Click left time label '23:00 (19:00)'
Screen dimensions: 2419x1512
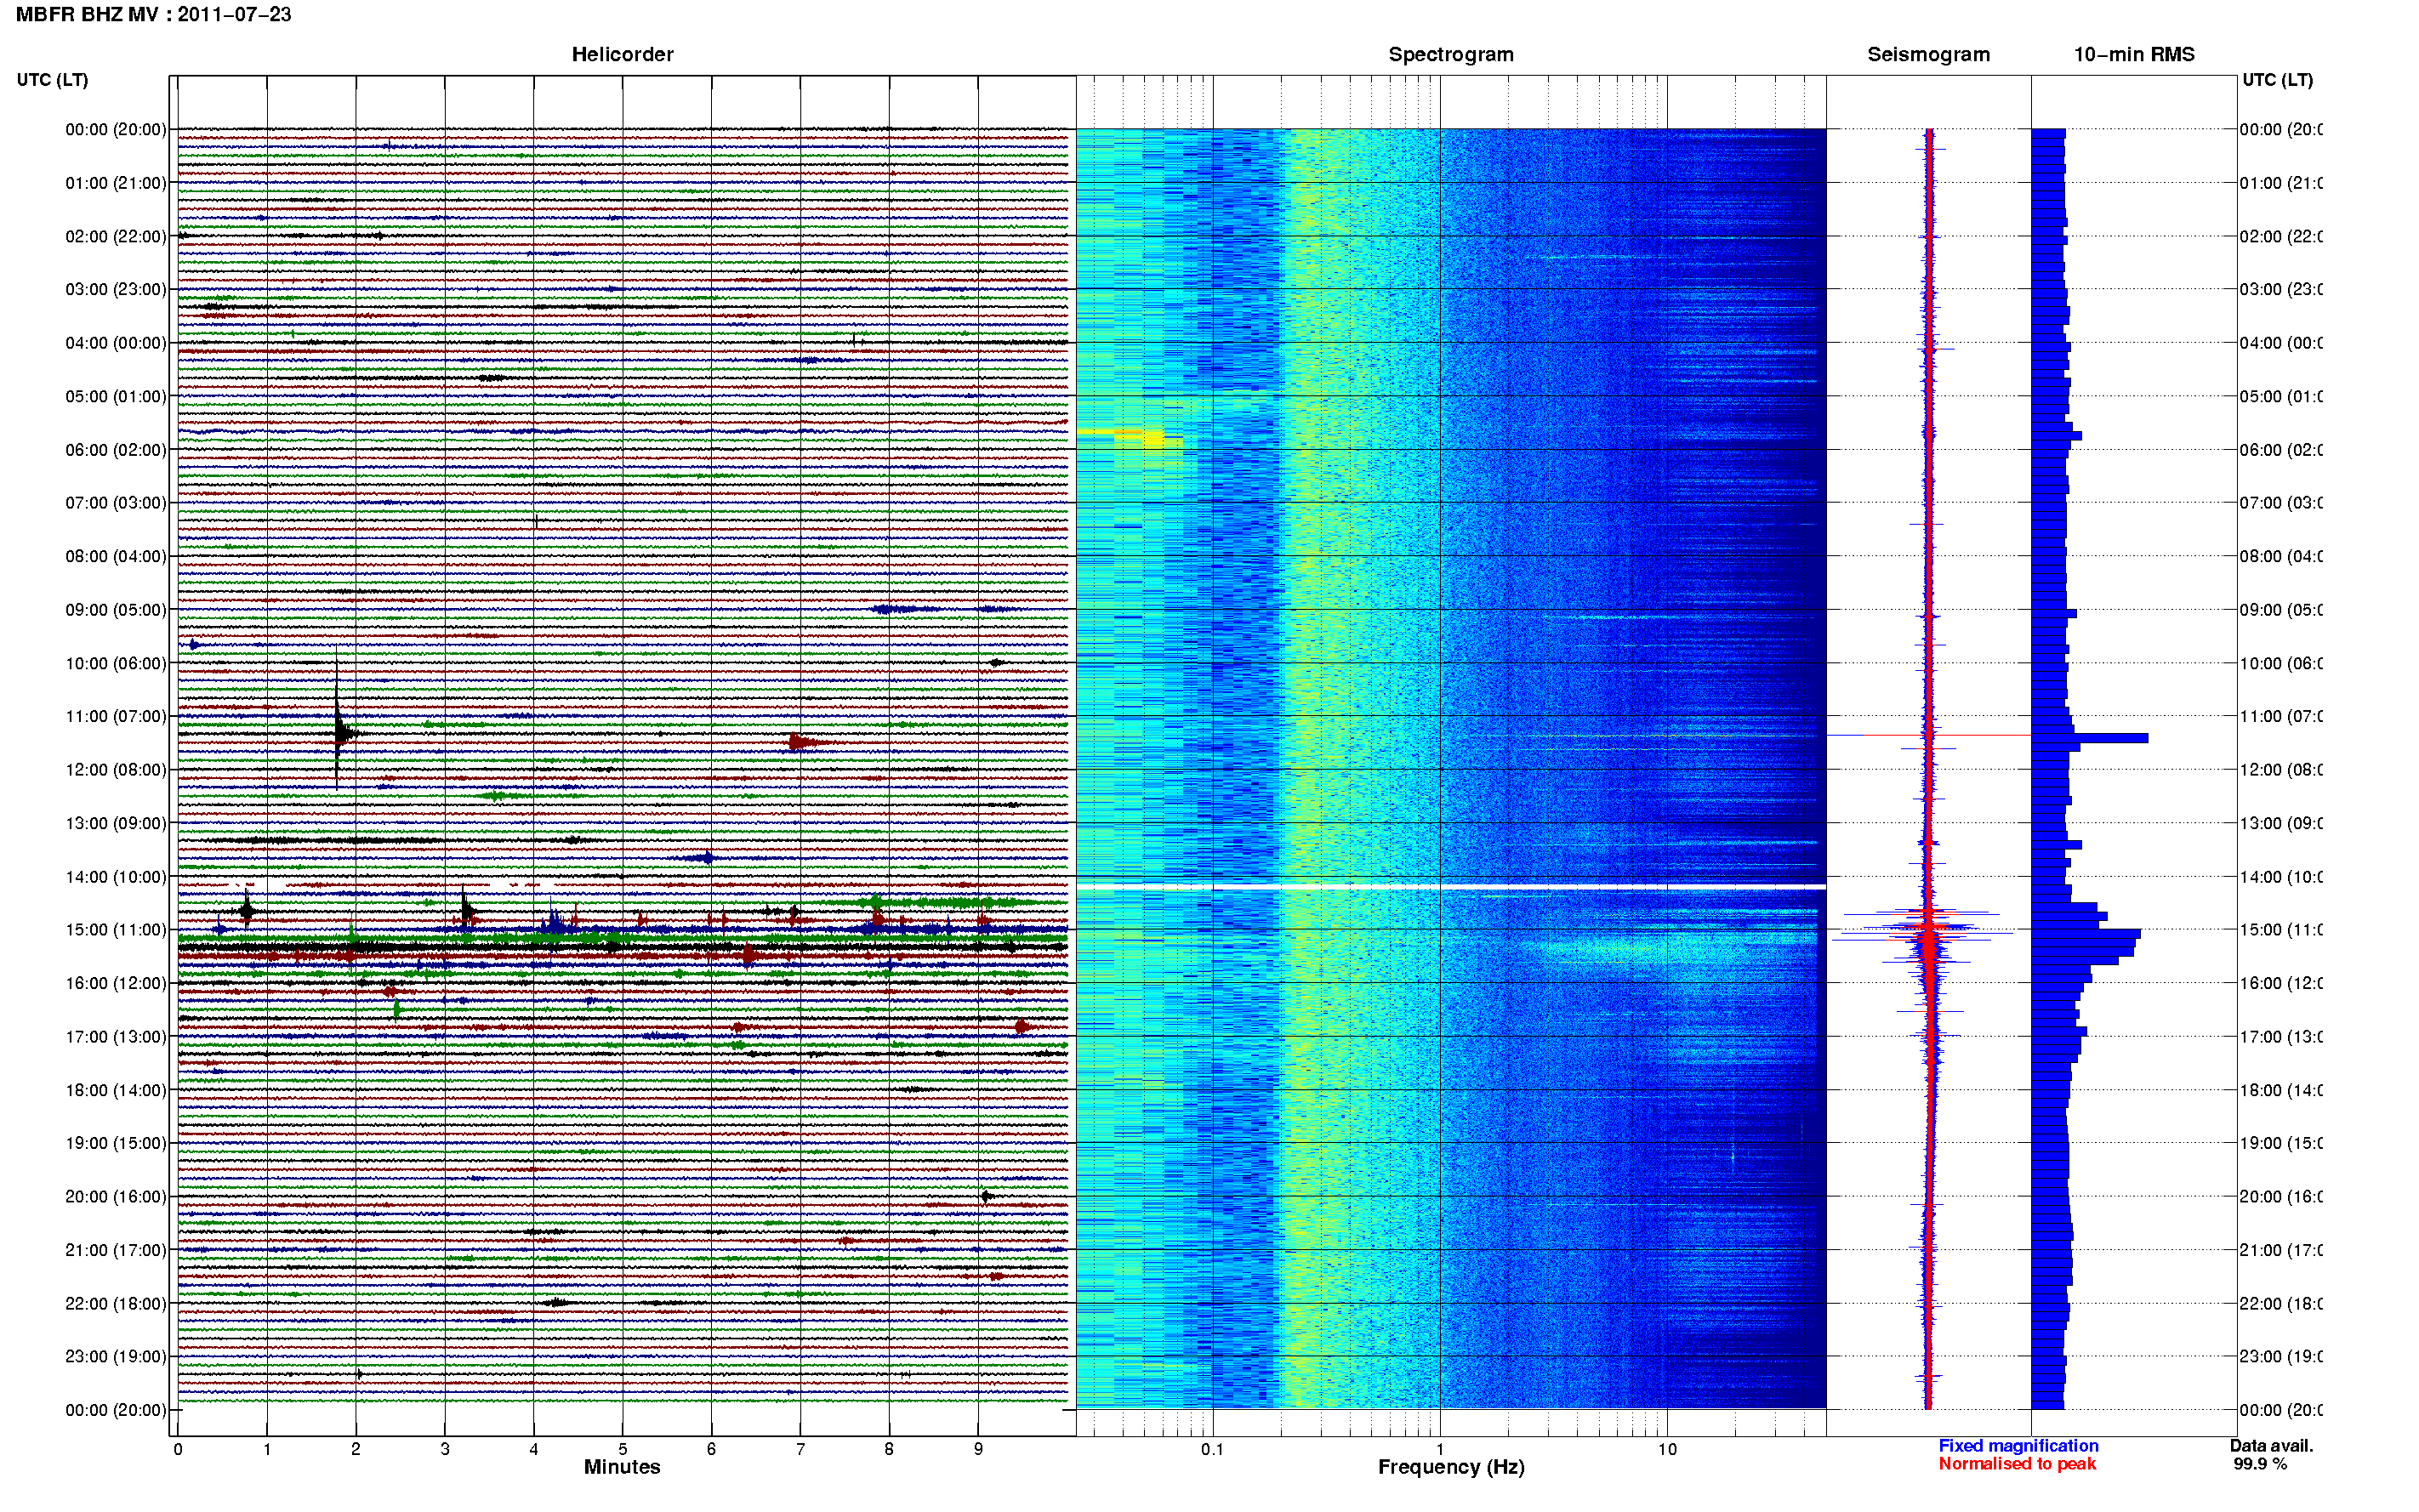[x=116, y=1357]
